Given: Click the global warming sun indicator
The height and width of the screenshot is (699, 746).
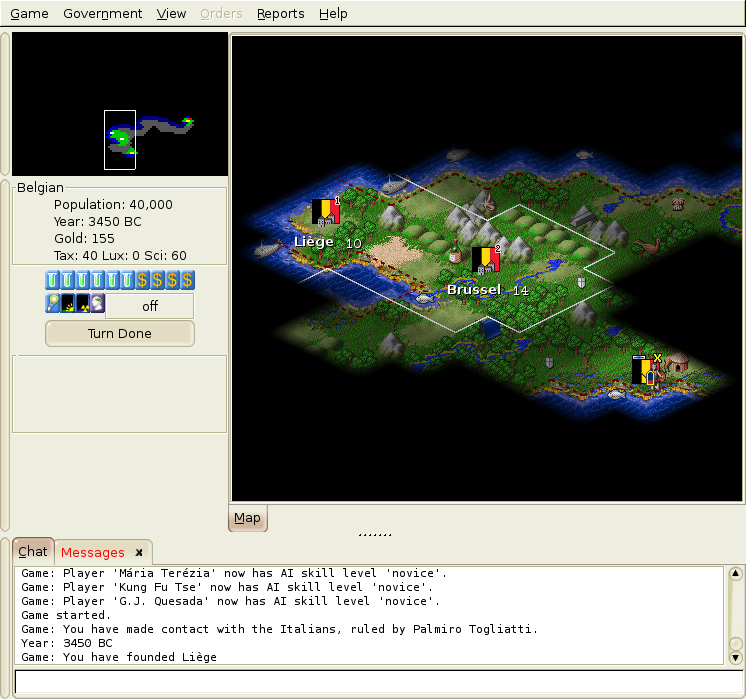Looking at the screenshot, I should pyautogui.click(x=68, y=303).
